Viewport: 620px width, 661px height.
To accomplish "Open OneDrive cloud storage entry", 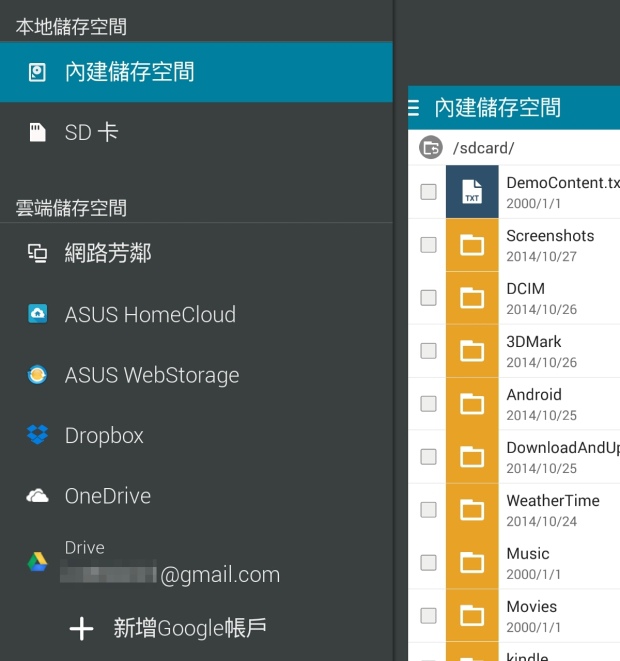I will point(196,496).
